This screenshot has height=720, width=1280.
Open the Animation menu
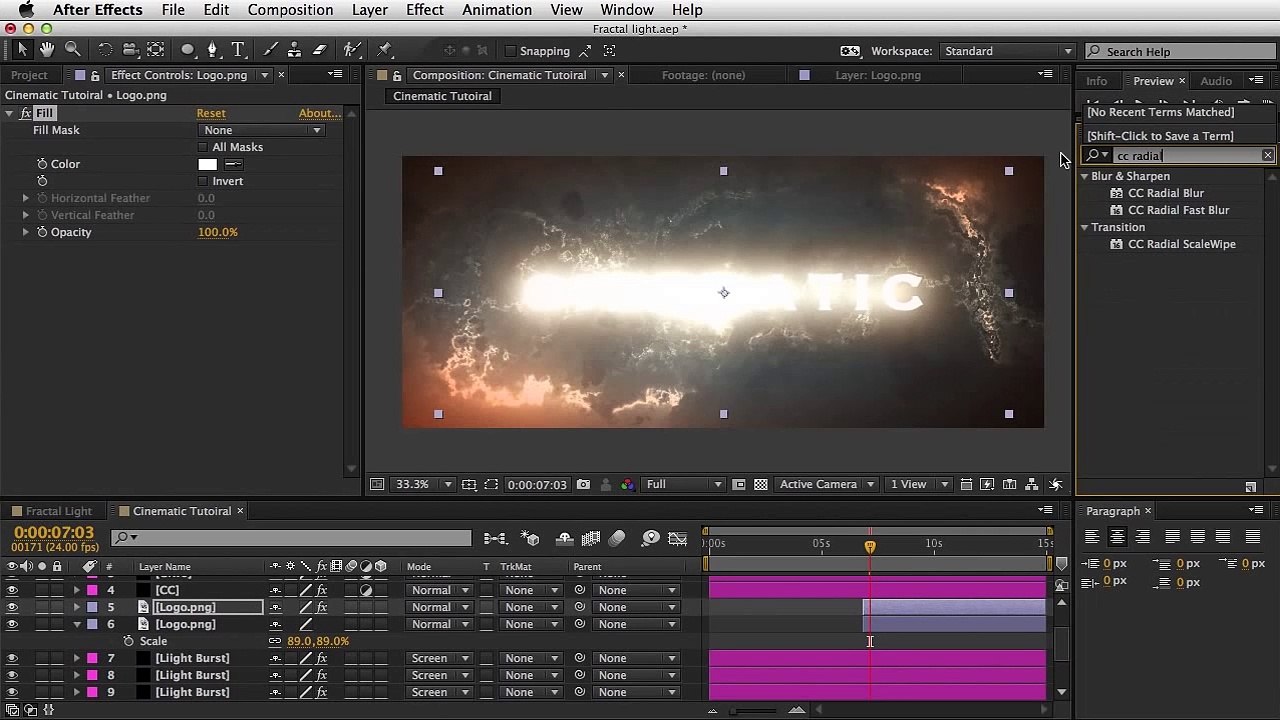pyautogui.click(x=497, y=10)
